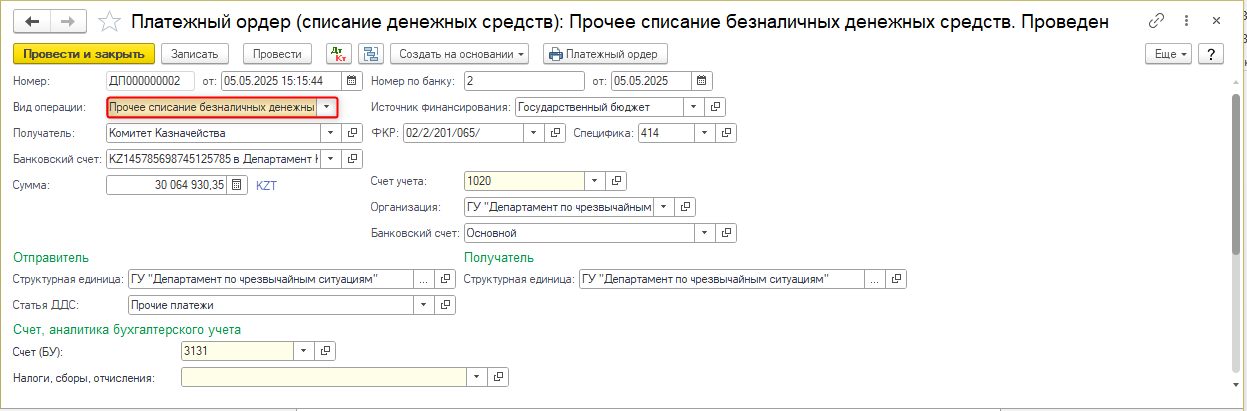This screenshot has height=411, width=1247.
Task: Copy link using the chain icon
Action: coord(1158,21)
